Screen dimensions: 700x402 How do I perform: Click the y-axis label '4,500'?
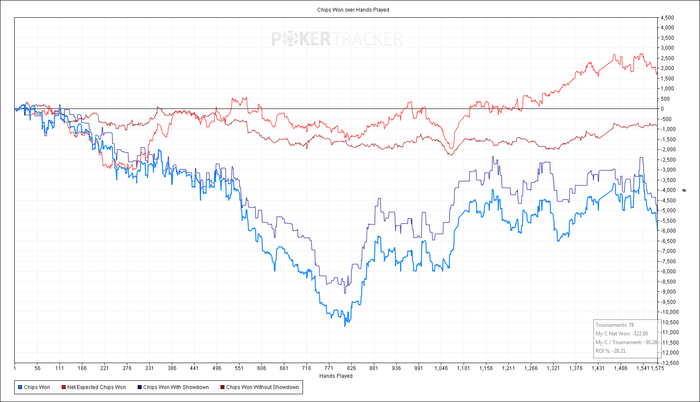pyautogui.click(x=667, y=17)
